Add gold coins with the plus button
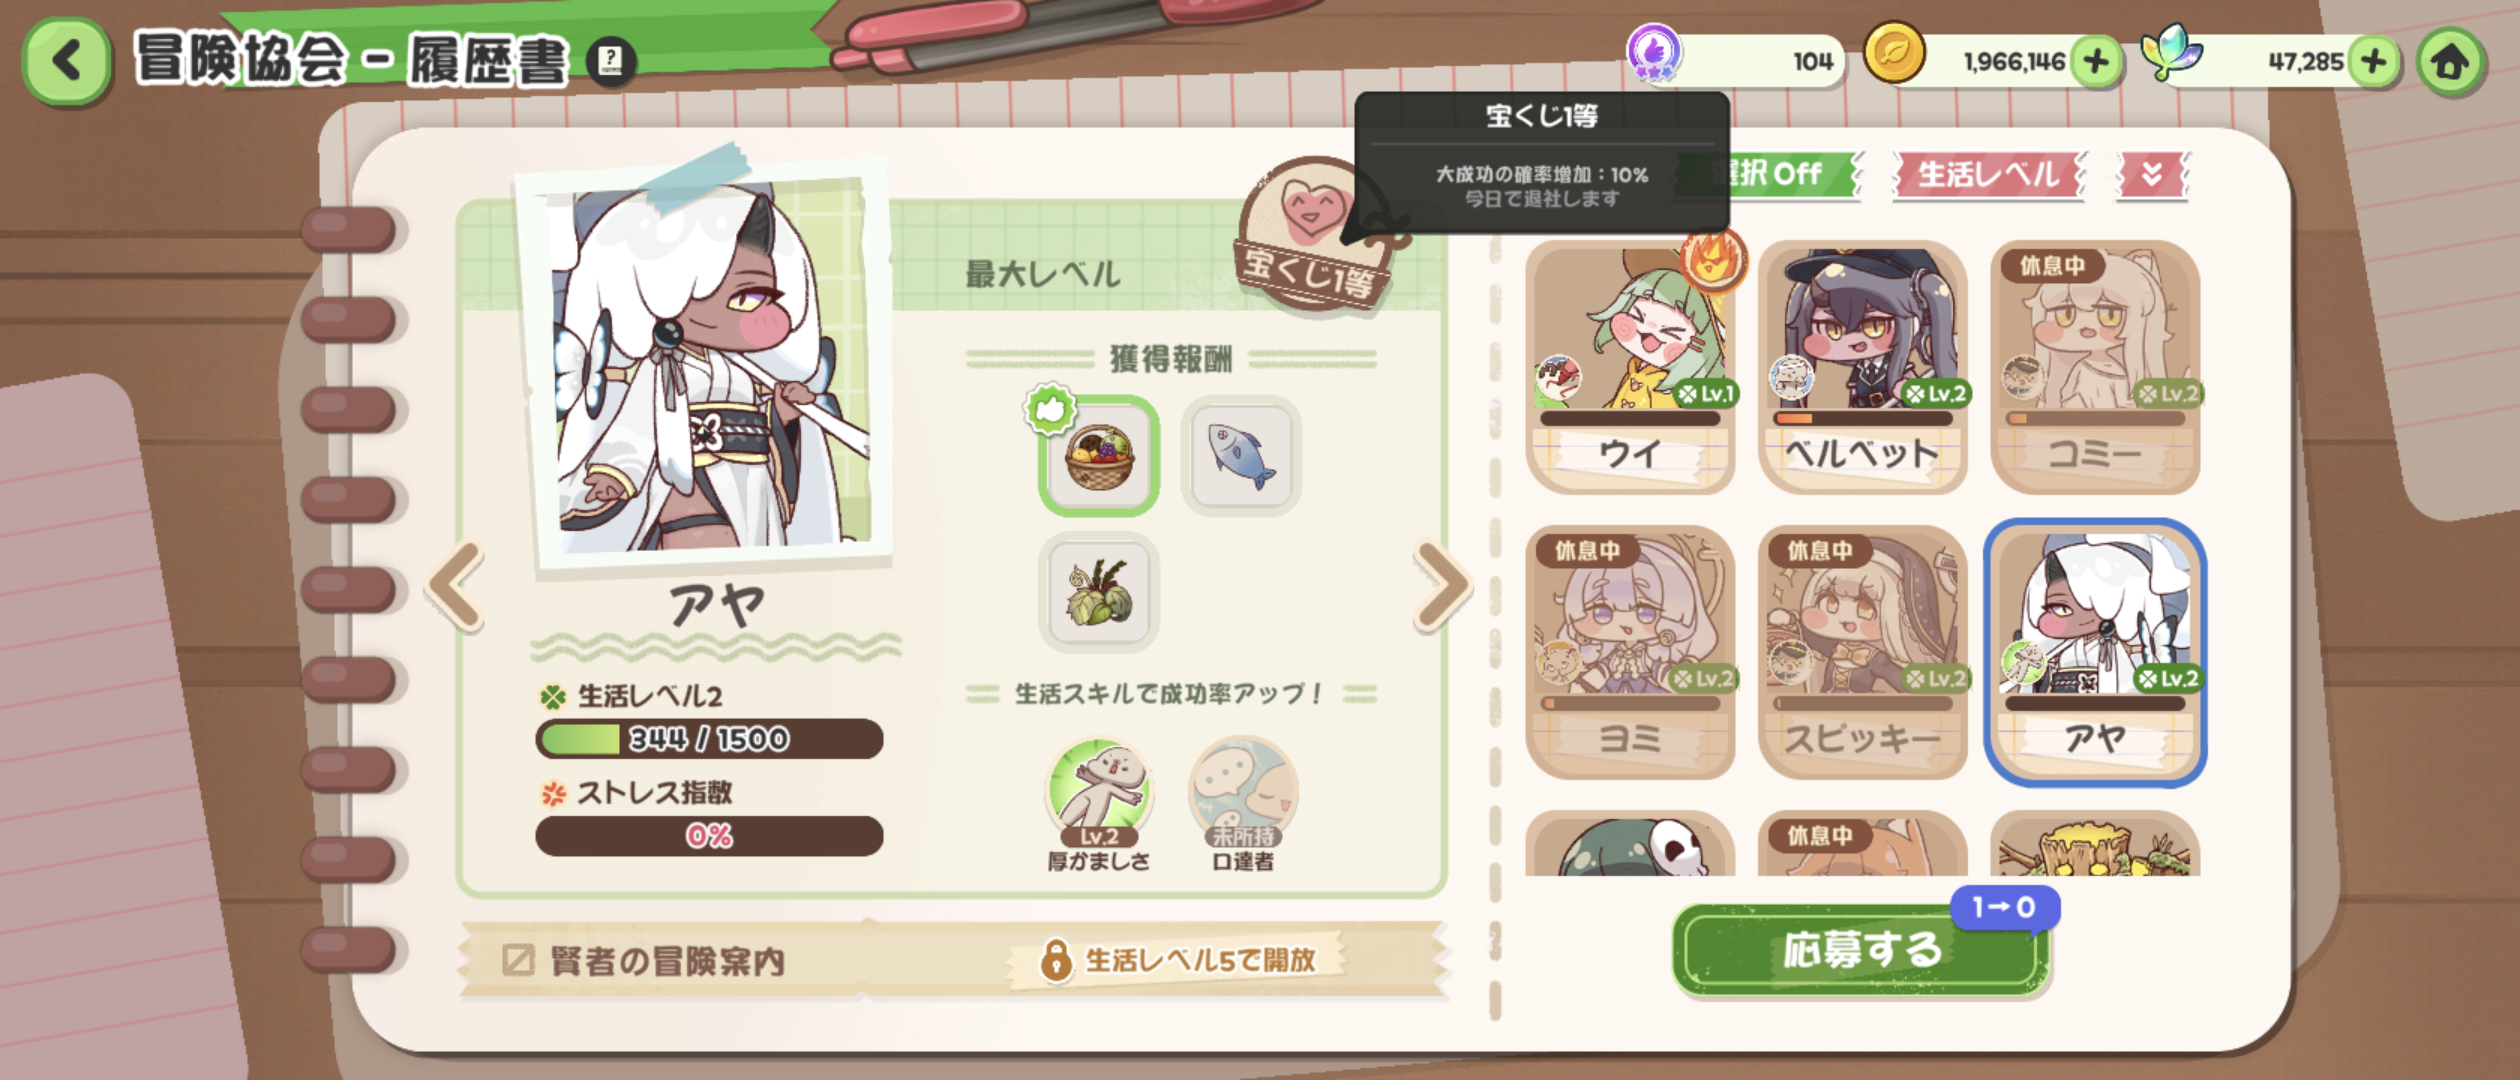The height and width of the screenshot is (1080, 2520). click(2097, 62)
